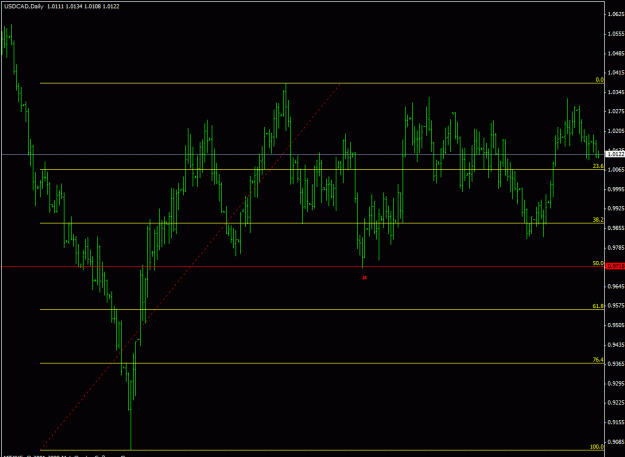Click the 1.0415 price axis label
The image size is (625, 457).
click(x=615, y=73)
